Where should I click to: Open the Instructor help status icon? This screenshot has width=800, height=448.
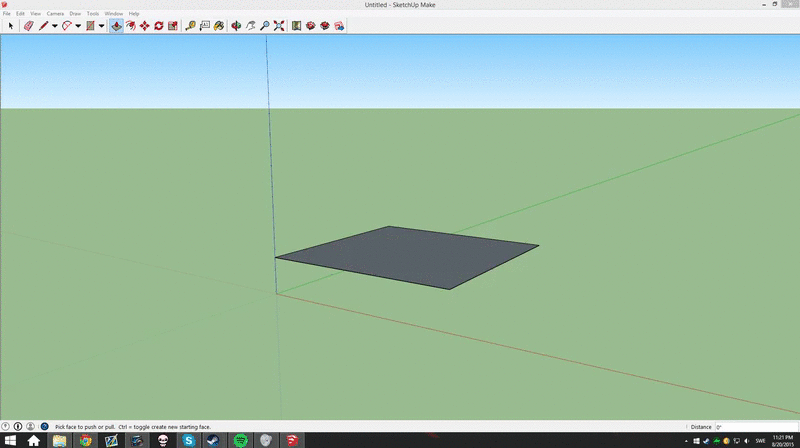pos(45,426)
